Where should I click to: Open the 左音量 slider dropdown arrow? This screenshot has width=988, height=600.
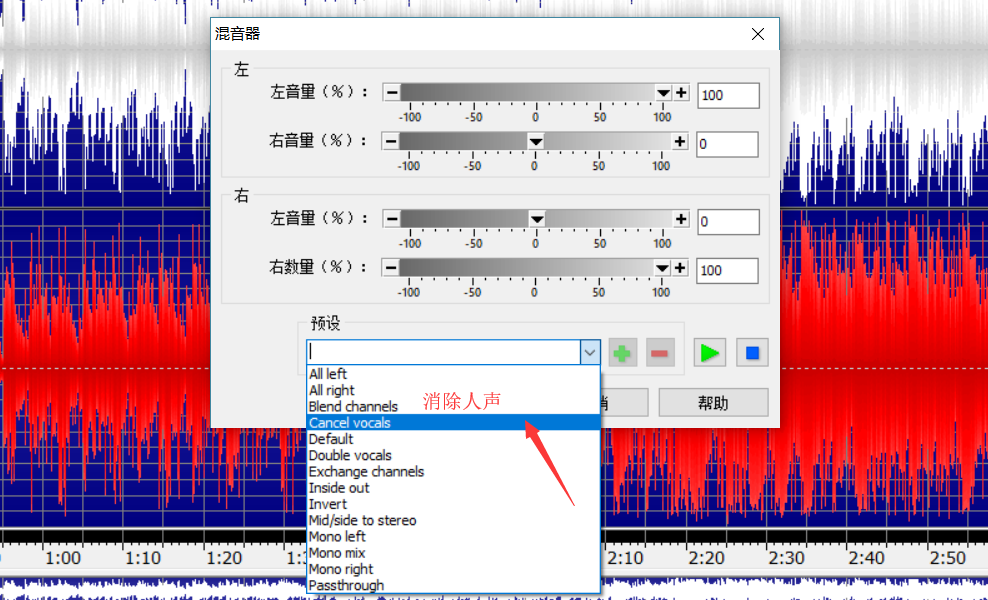click(x=663, y=91)
